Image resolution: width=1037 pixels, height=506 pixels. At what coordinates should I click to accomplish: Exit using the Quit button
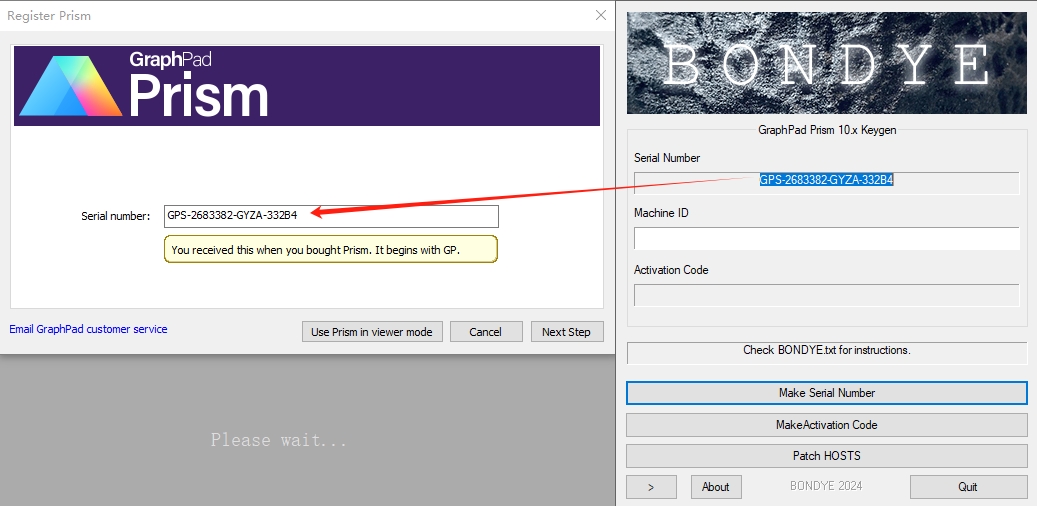pyautogui.click(x=967, y=487)
